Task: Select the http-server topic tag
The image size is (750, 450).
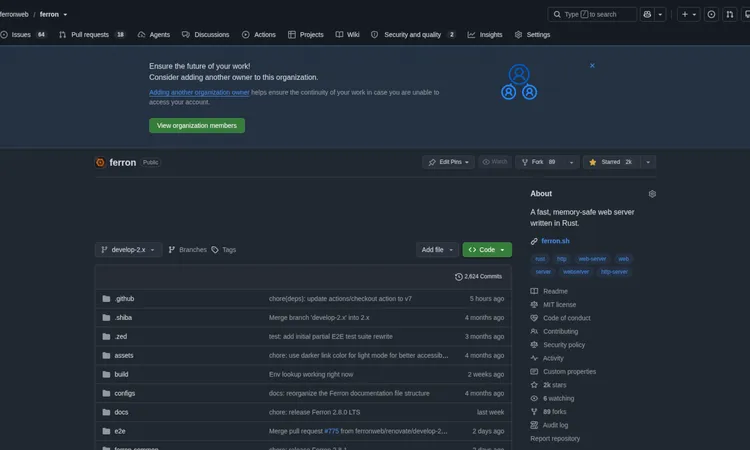Action: [614, 272]
